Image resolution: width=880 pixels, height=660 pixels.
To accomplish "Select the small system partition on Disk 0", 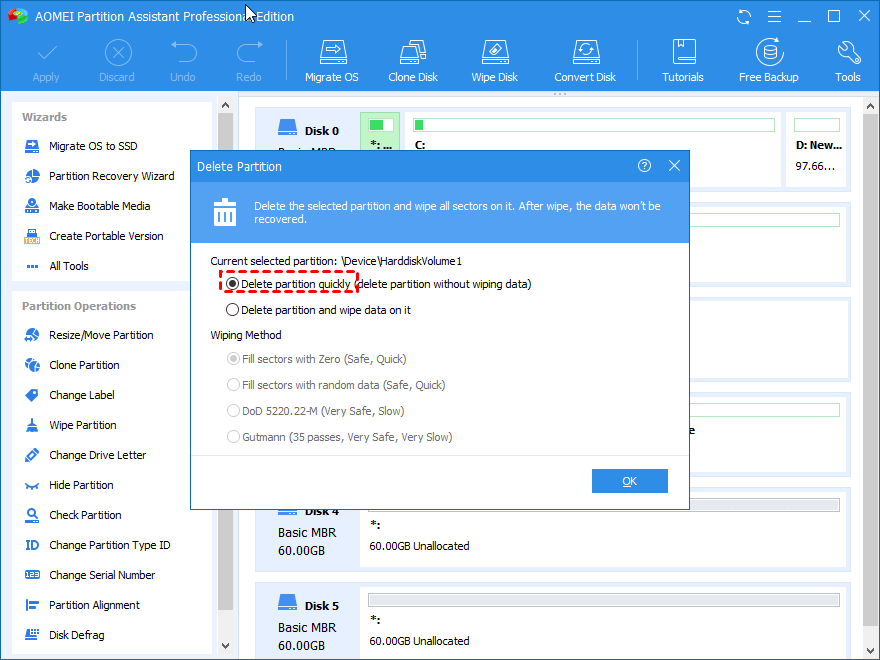I will click(380, 131).
